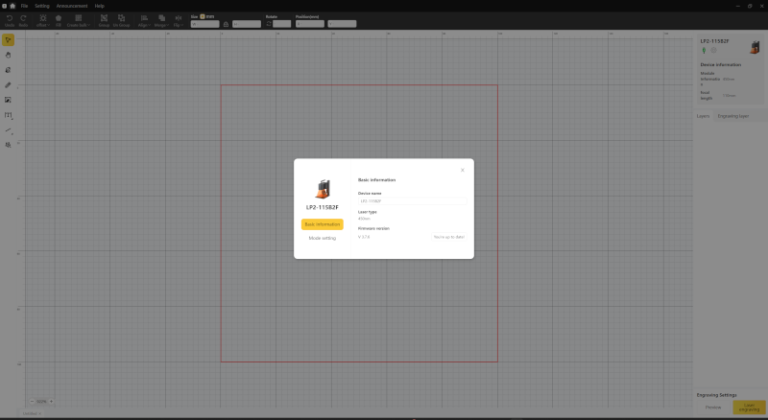The width and height of the screenshot is (768, 420).
Task: Close the device information dialog
Action: tap(462, 170)
